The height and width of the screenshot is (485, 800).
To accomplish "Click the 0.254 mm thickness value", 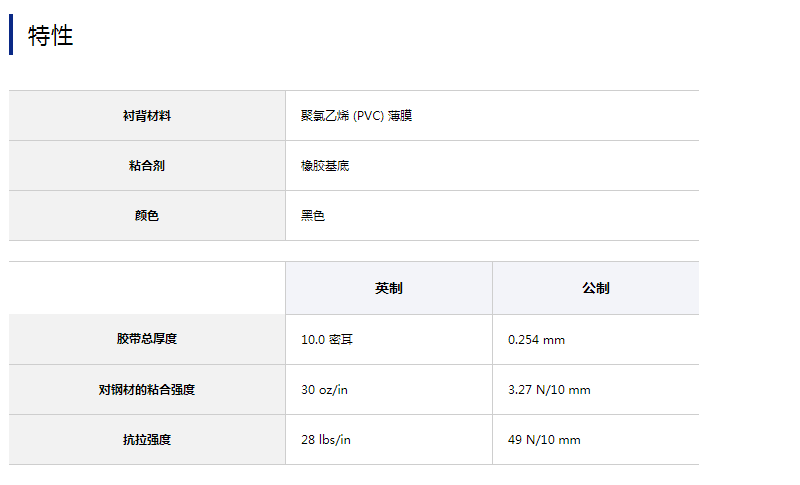I will tap(536, 340).
